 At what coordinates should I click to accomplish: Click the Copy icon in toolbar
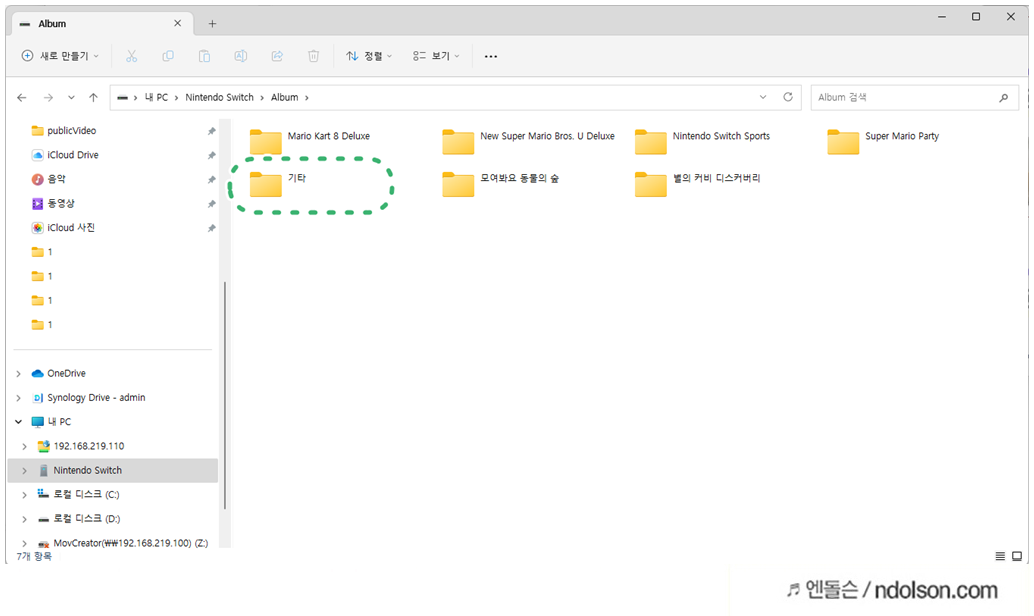(168, 56)
